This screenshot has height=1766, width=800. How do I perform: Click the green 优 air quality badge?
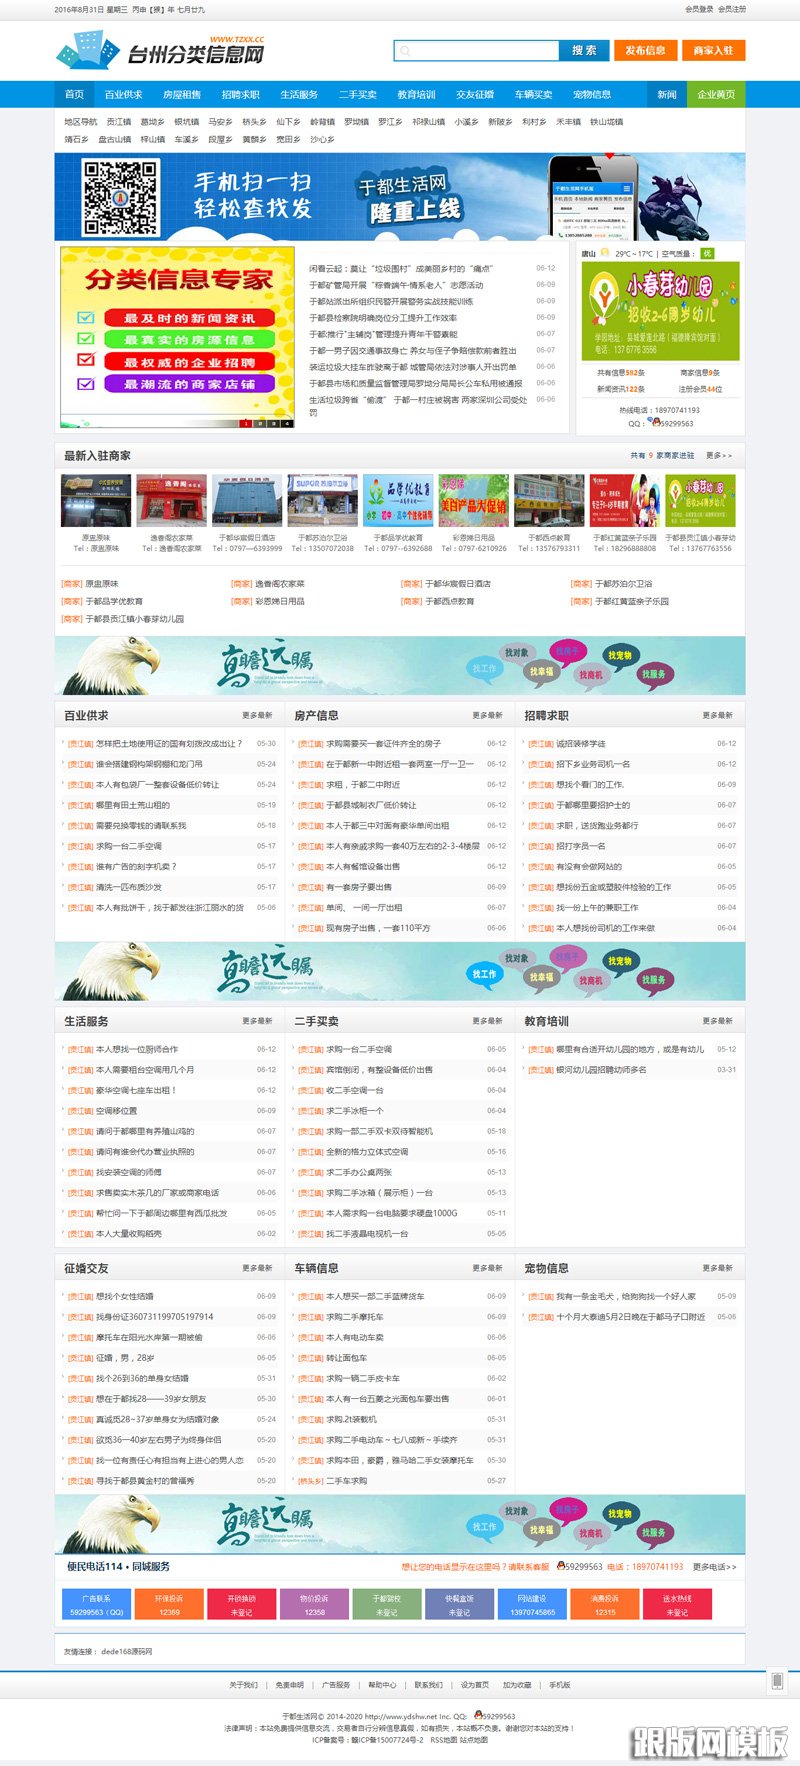pyautogui.click(x=707, y=253)
